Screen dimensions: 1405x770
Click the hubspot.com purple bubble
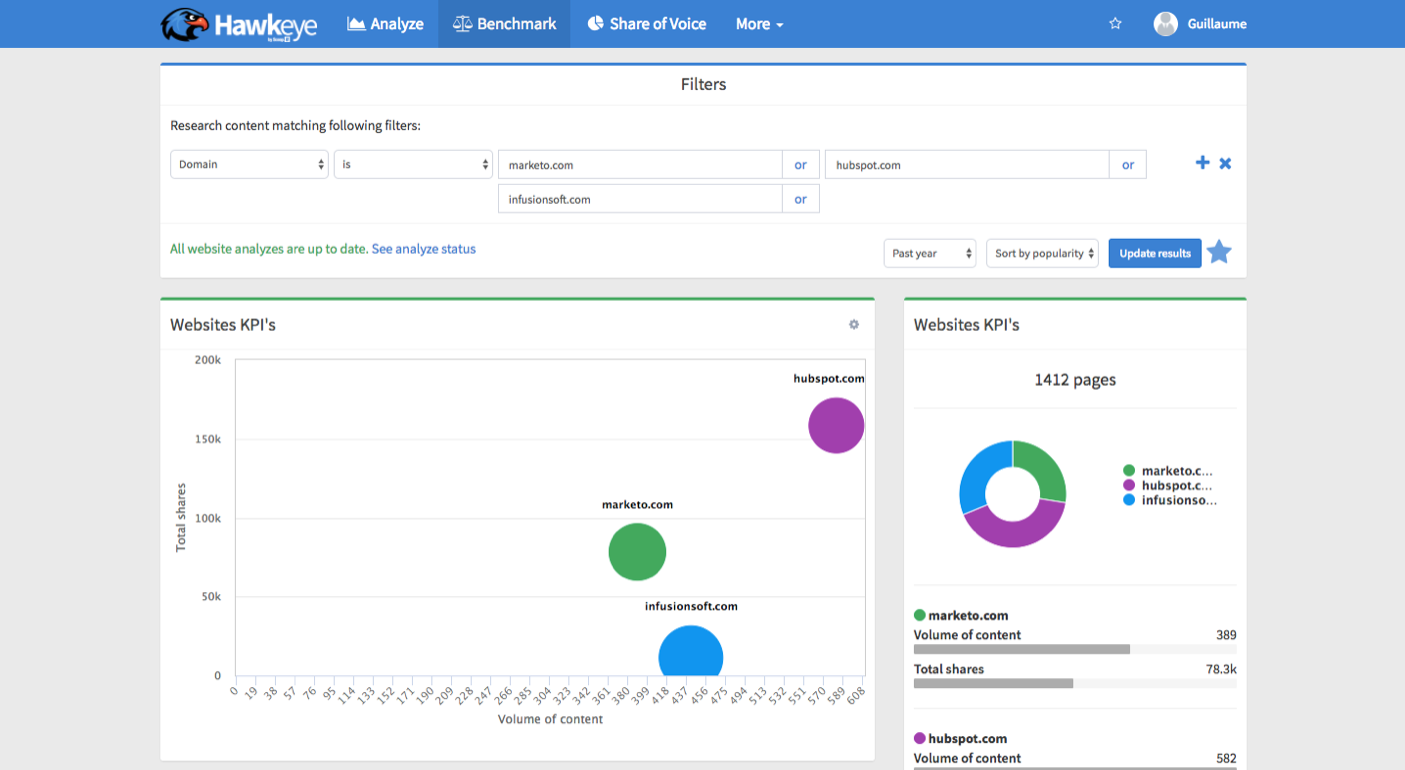(836, 425)
